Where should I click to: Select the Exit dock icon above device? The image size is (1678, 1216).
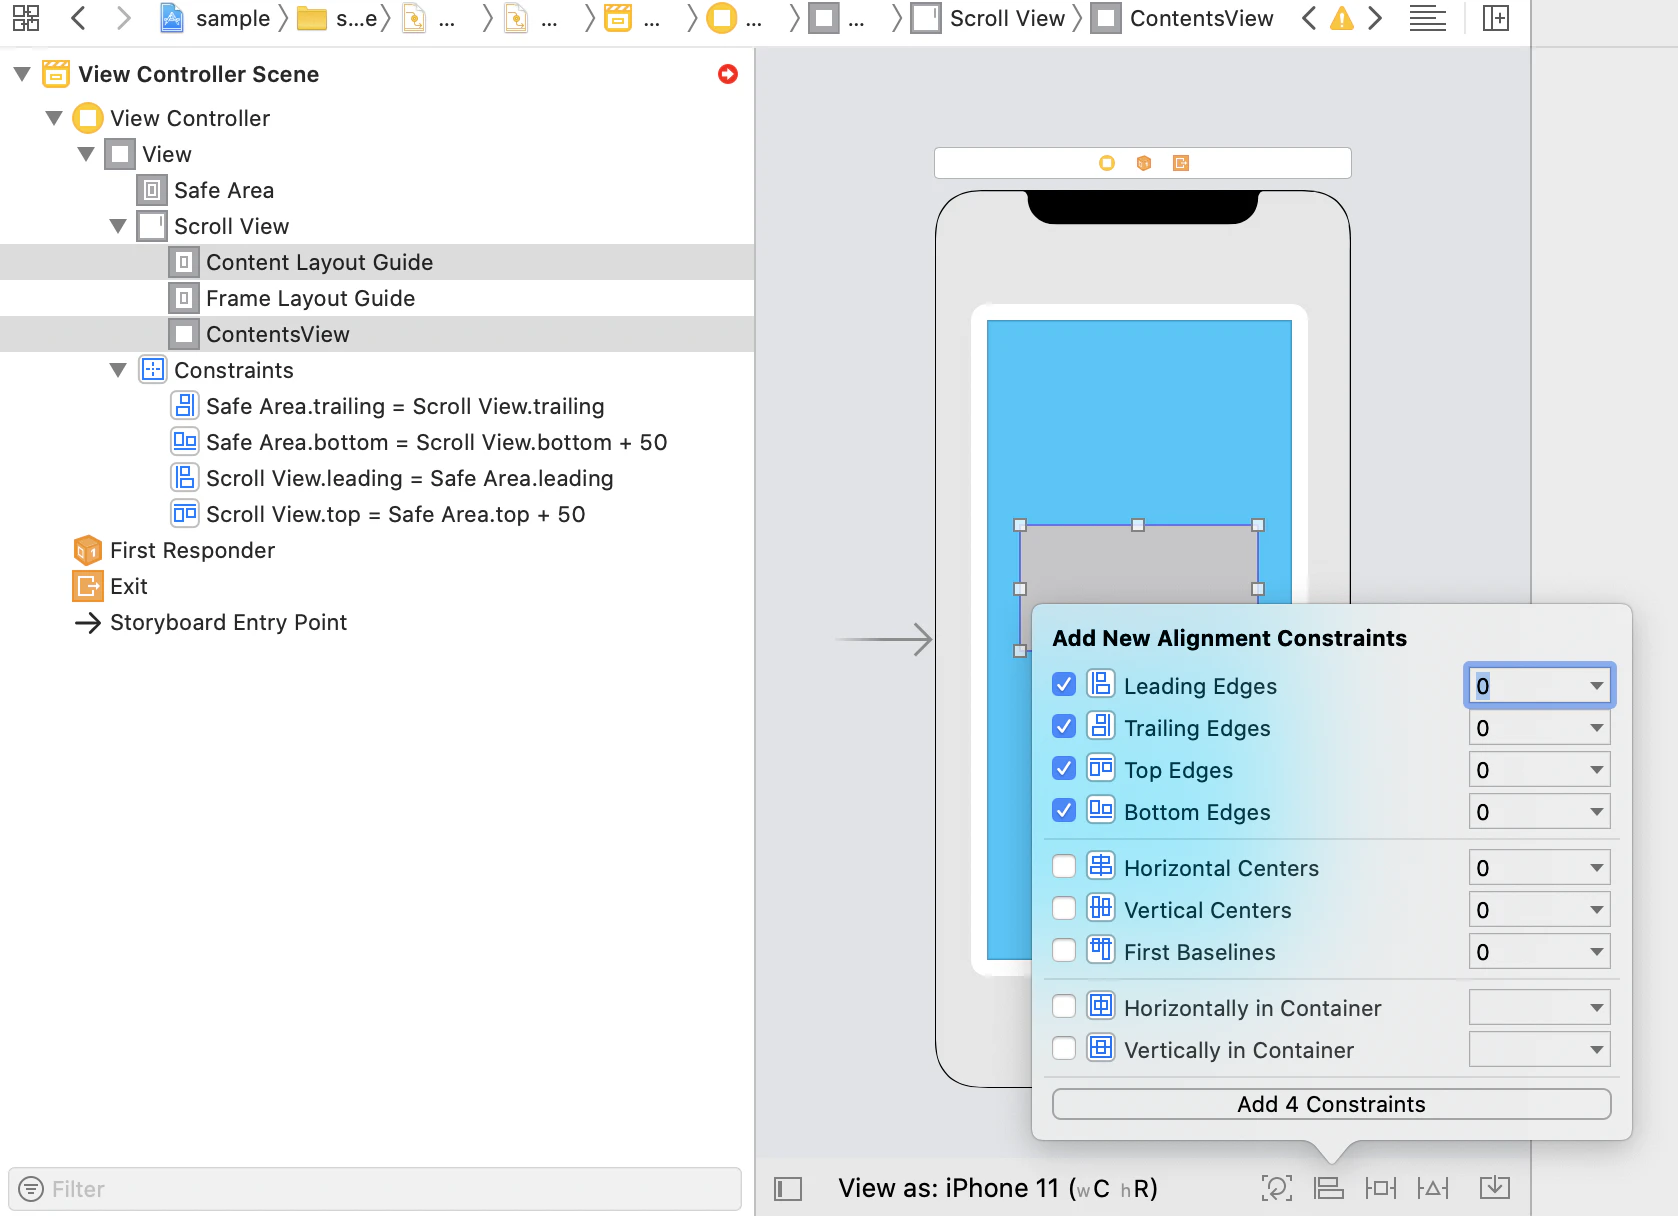1181,163
